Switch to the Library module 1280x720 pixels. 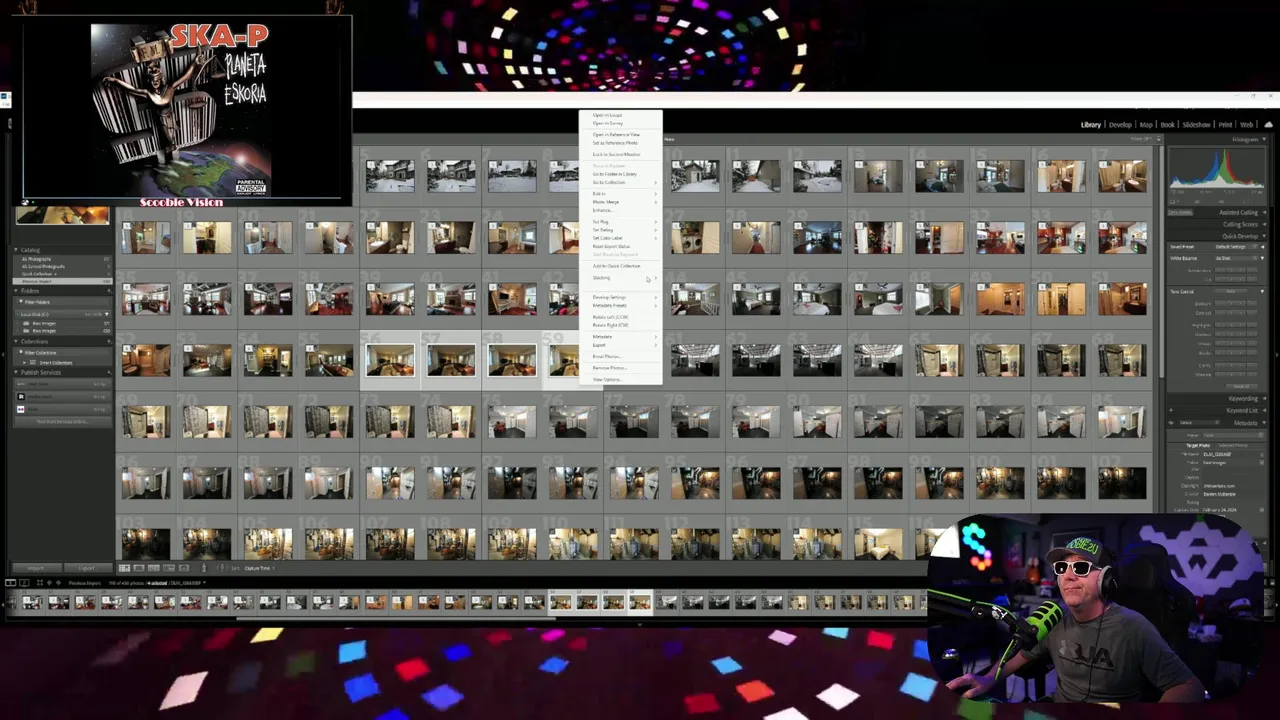(x=1090, y=125)
